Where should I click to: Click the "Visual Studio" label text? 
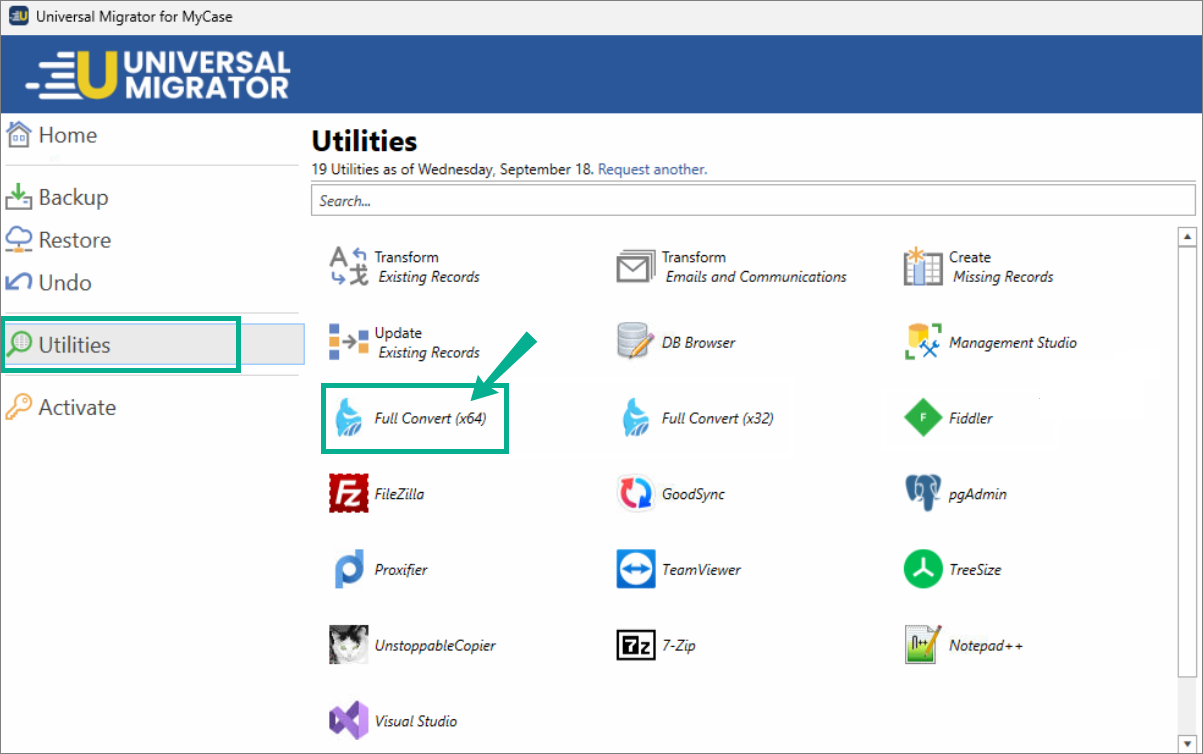(x=416, y=721)
